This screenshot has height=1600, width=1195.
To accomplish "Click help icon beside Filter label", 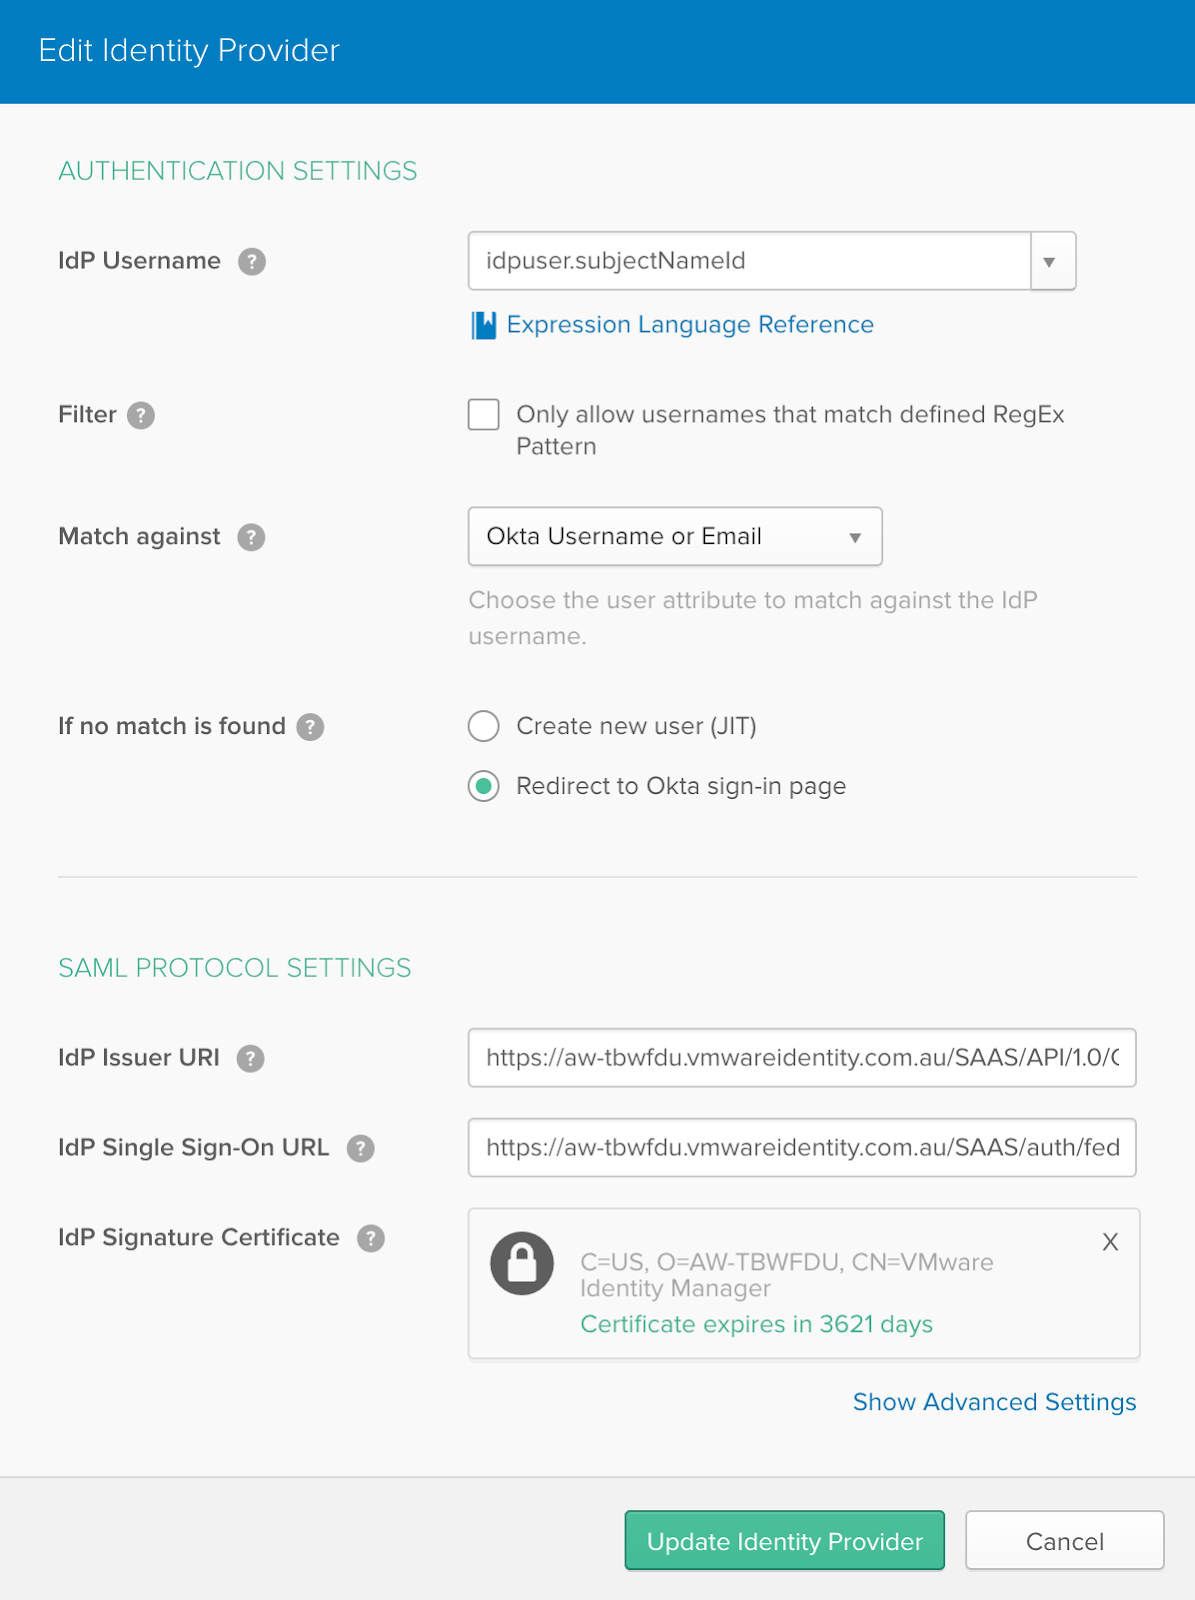I will tap(141, 415).
